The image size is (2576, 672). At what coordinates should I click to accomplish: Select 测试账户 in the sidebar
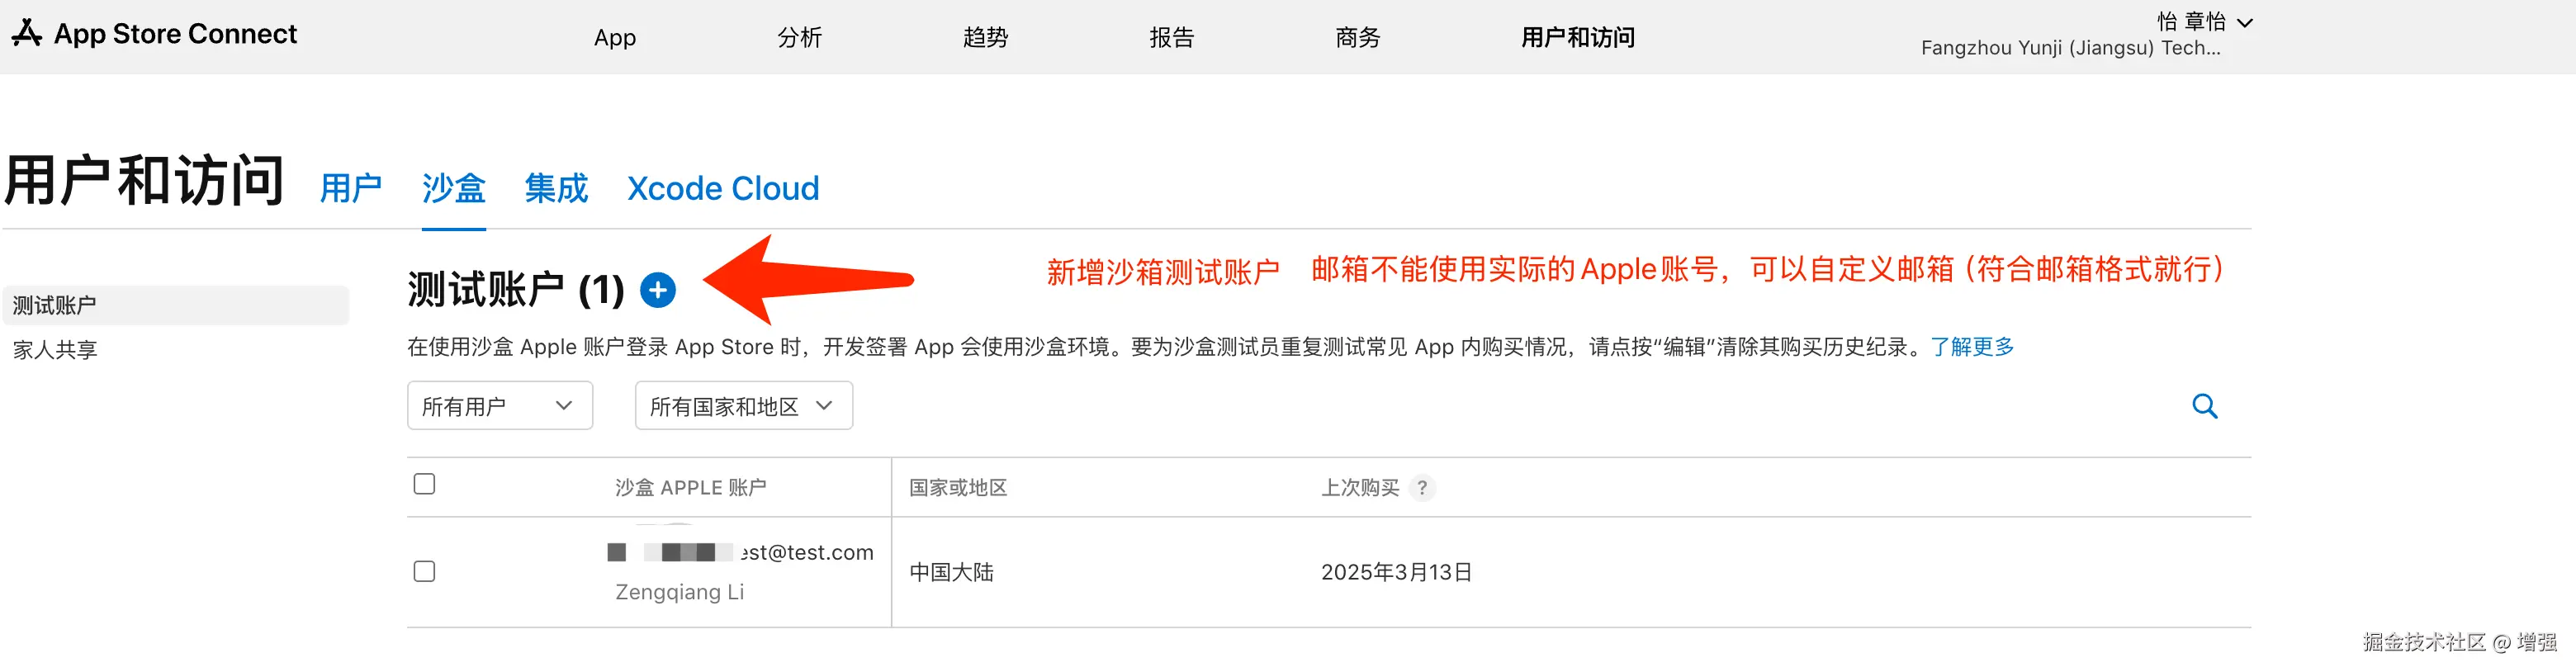point(176,305)
